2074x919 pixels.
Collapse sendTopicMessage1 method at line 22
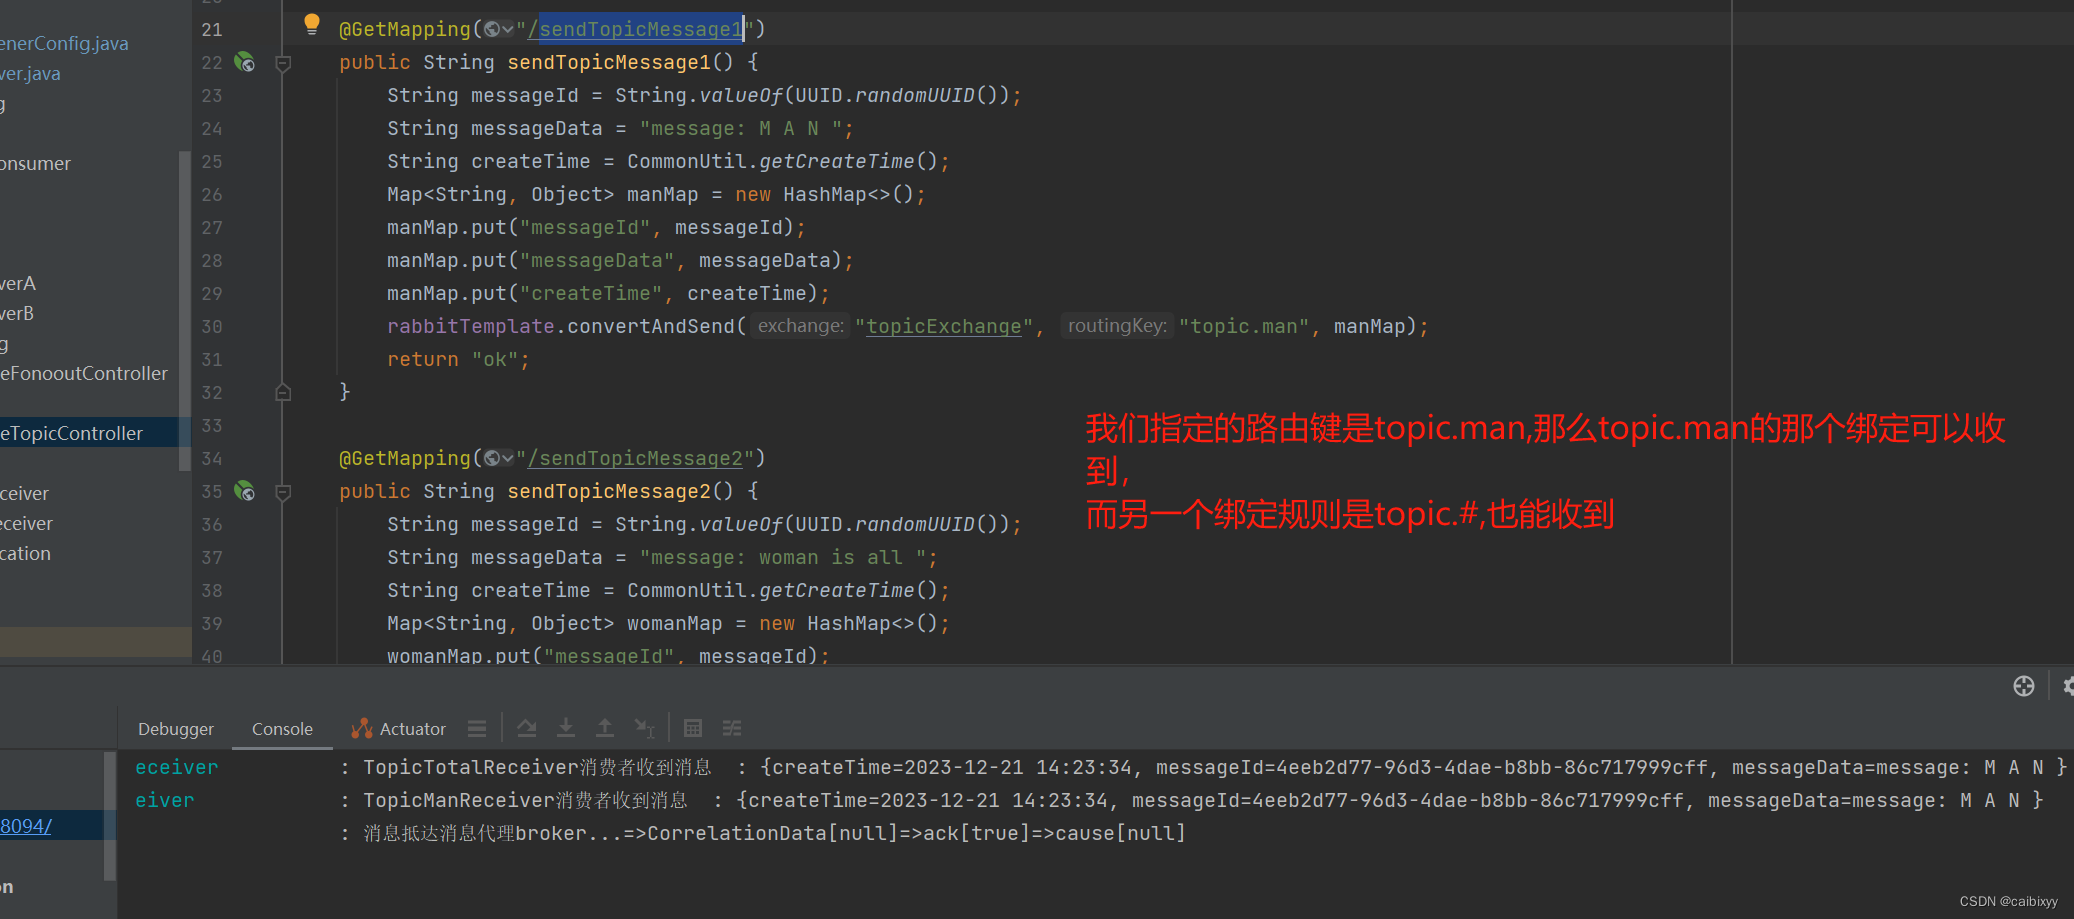283,63
